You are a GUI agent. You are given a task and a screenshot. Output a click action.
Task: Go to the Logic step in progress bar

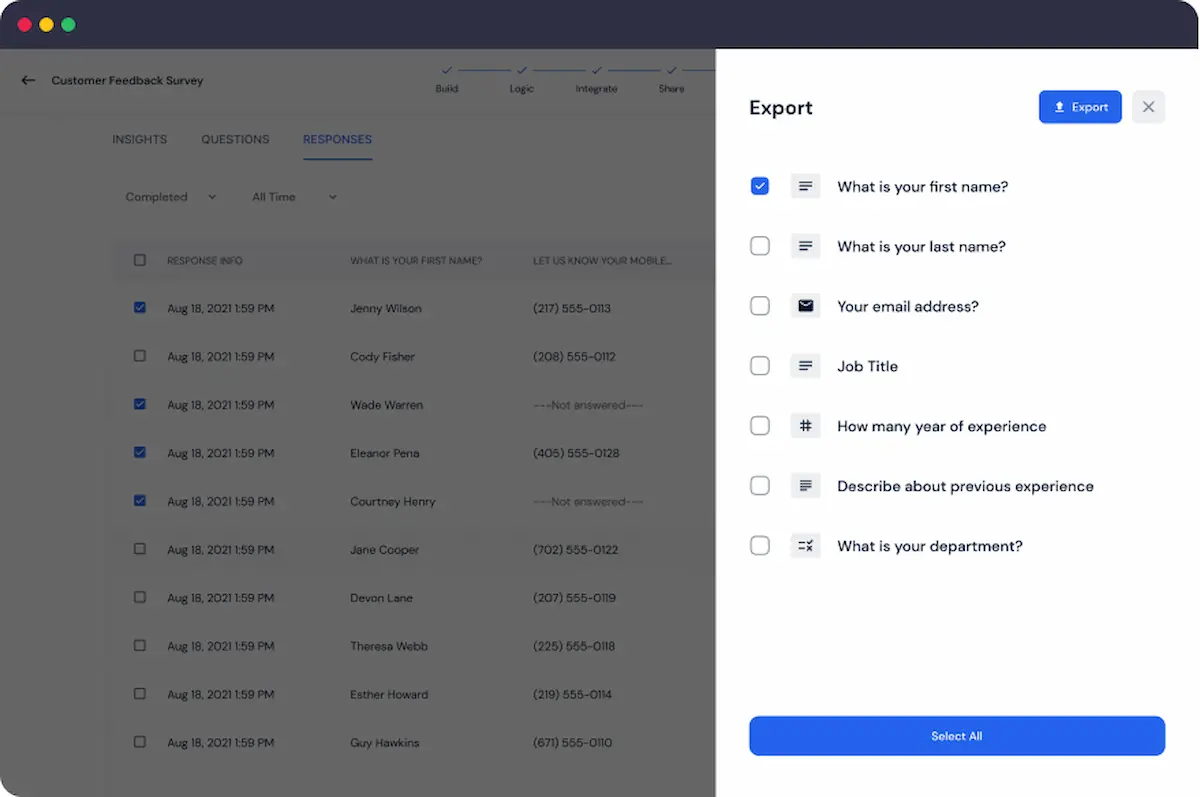pos(521,79)
